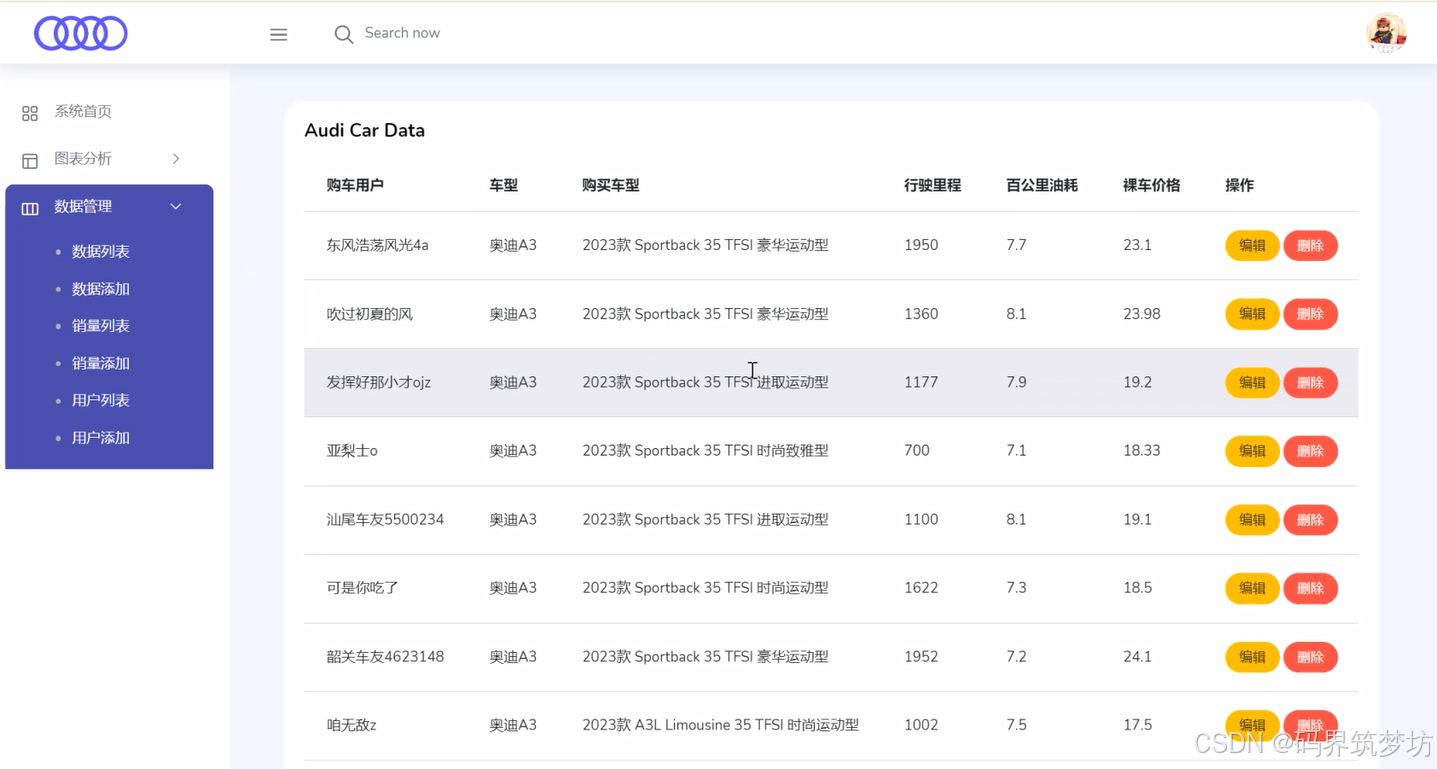Click price value 18.5
The image size is (1437, 769).
1138,588
